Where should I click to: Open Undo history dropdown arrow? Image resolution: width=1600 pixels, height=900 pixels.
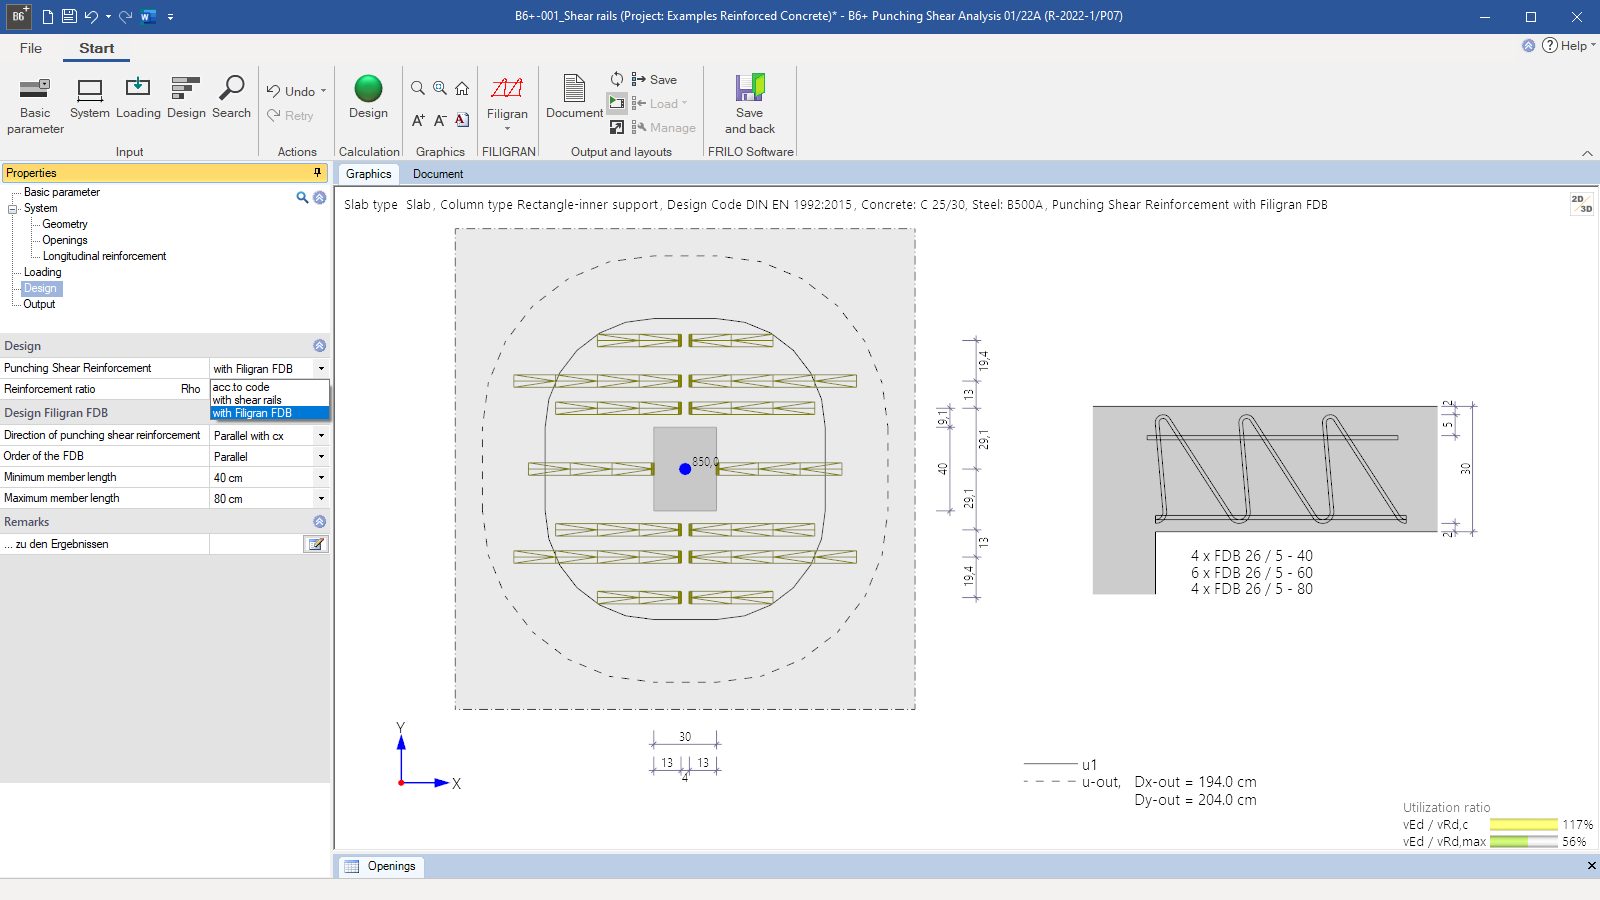(323, 91)
